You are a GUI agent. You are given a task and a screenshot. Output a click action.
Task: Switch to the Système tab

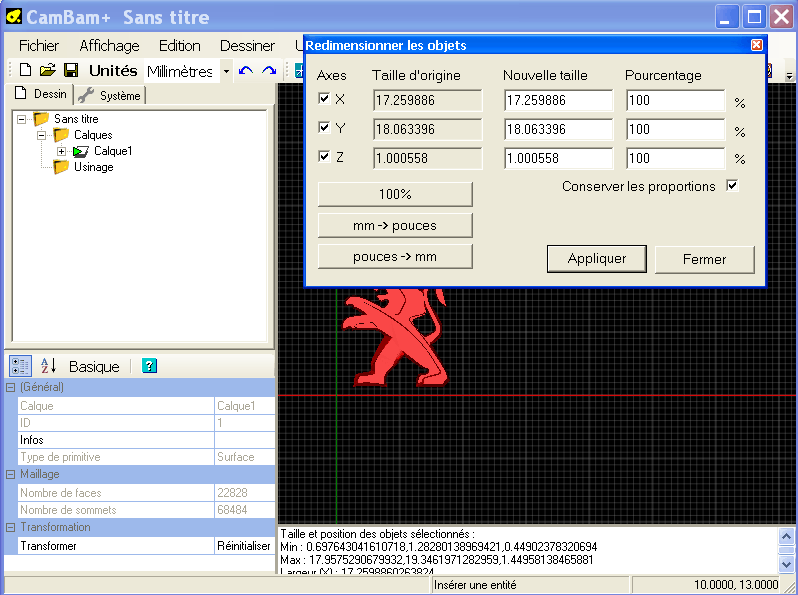pos(110,95)
